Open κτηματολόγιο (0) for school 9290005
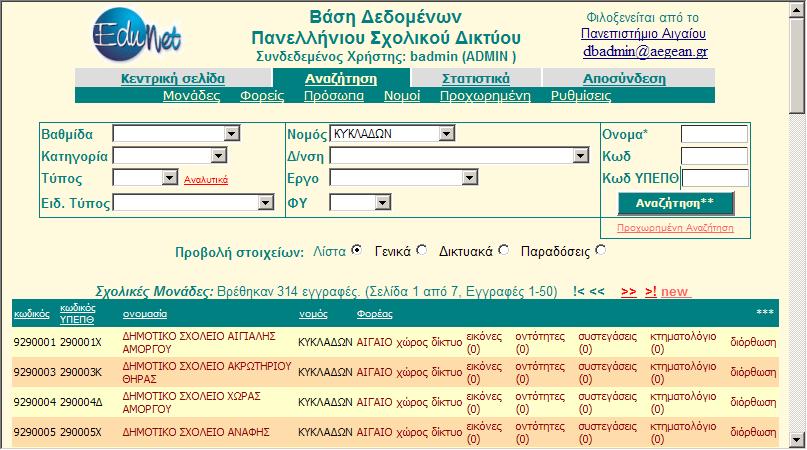Image resolution: width=807 pixels, height=450 pixels. pyautogui.click(x=683, y=432)
